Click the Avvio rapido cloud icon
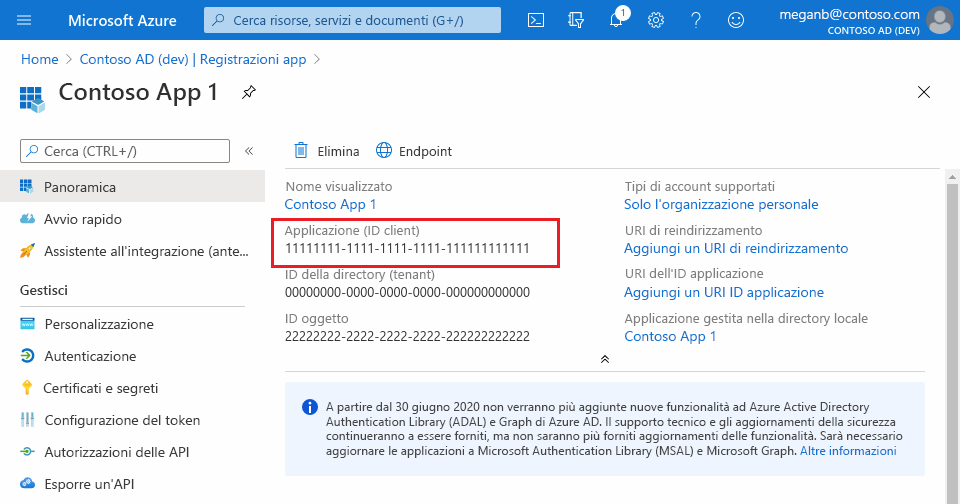This screenshot has width=960, height=504. [28, 219]
